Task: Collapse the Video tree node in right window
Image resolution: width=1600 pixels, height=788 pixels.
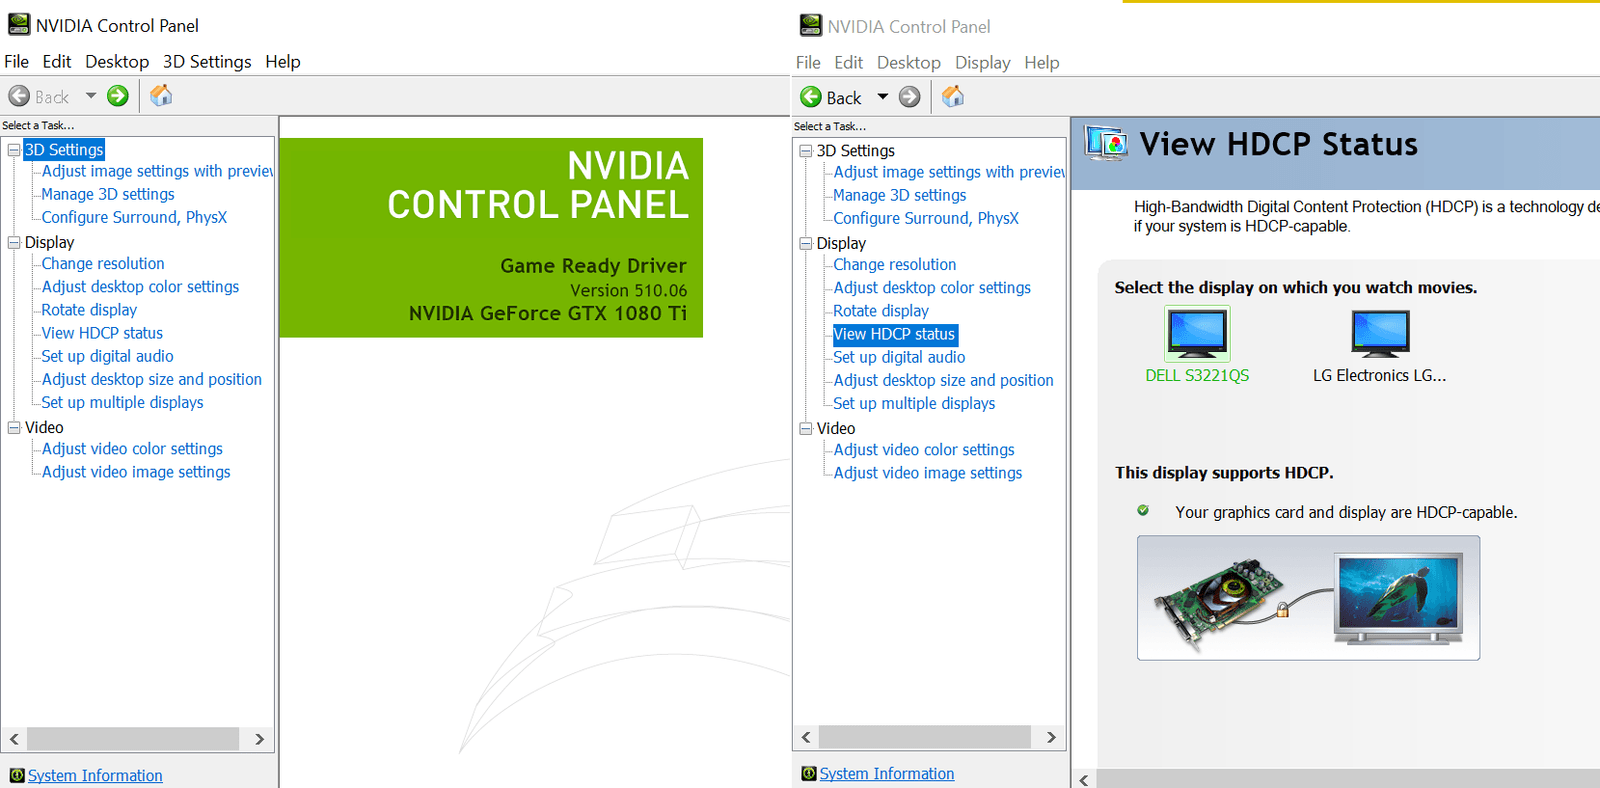Action: [x=806, y=428]
